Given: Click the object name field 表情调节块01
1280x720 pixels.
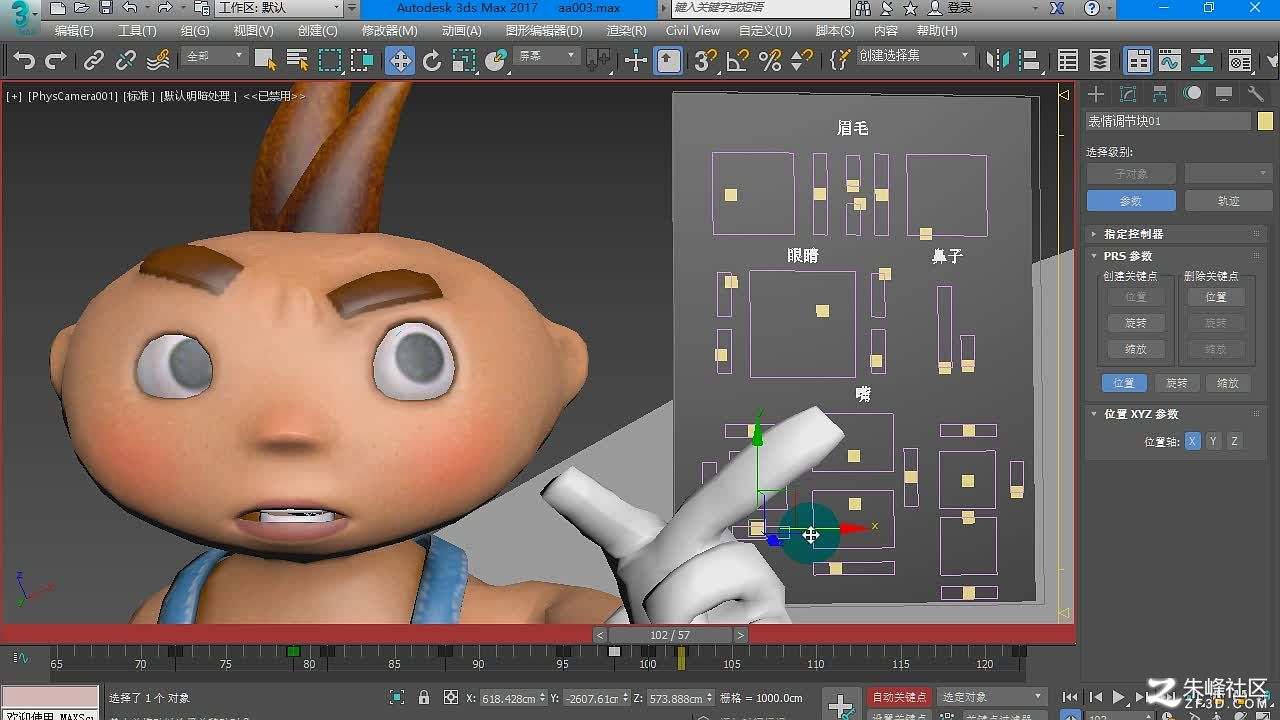Looking at the screenshot, I should click(x=1168, y=121).
